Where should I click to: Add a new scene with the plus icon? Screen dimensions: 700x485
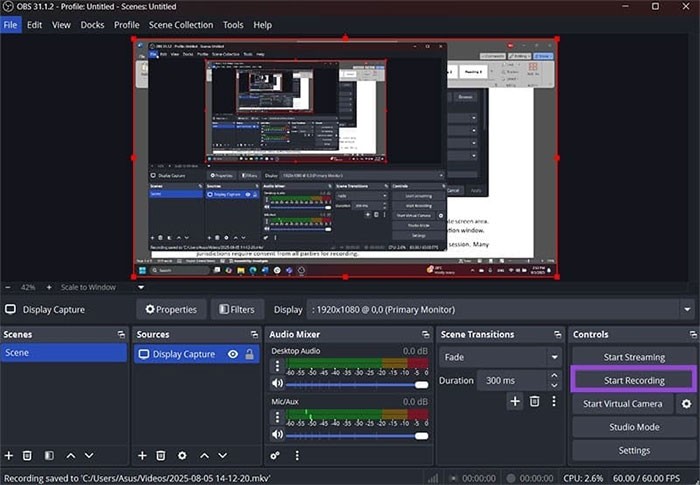(x=9, y=455)
